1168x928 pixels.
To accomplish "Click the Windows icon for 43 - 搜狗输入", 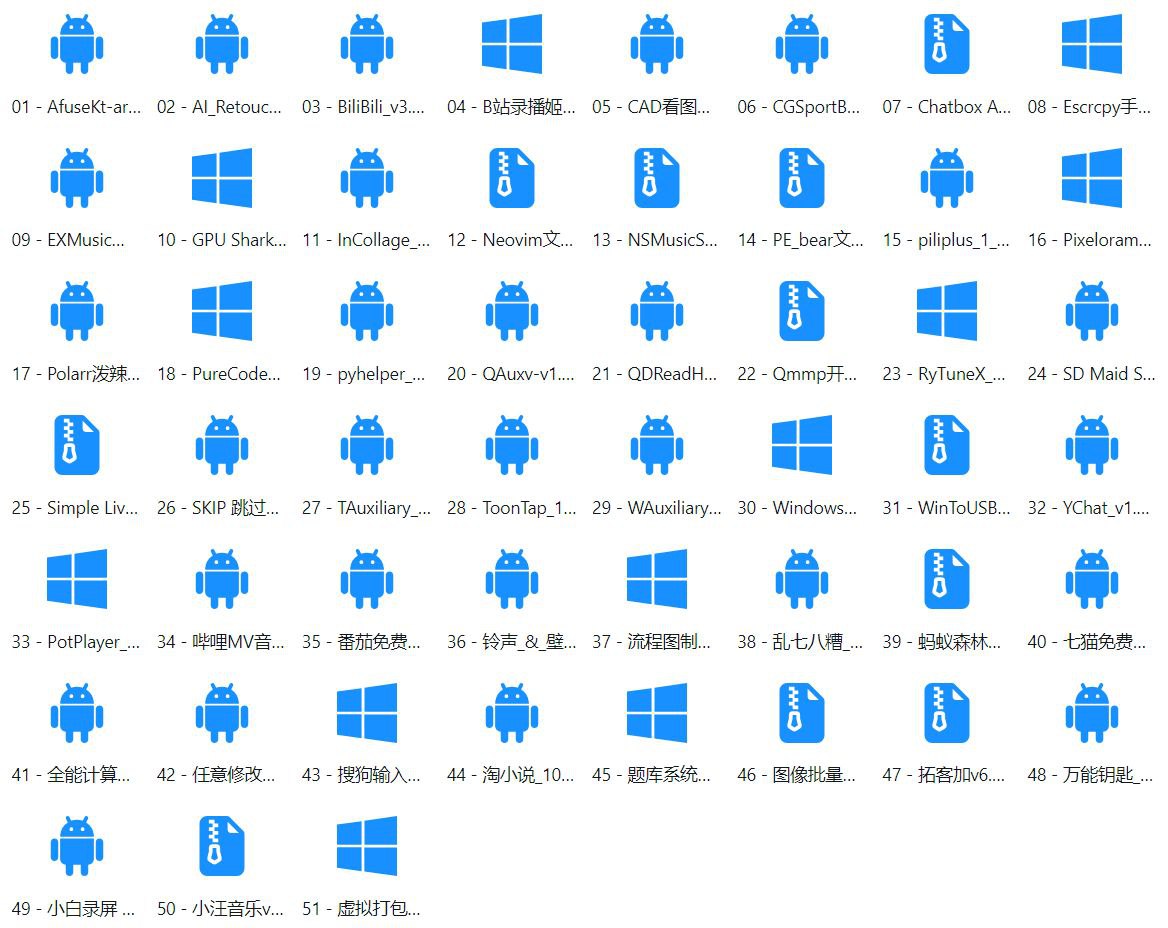I will coord(367,713).
